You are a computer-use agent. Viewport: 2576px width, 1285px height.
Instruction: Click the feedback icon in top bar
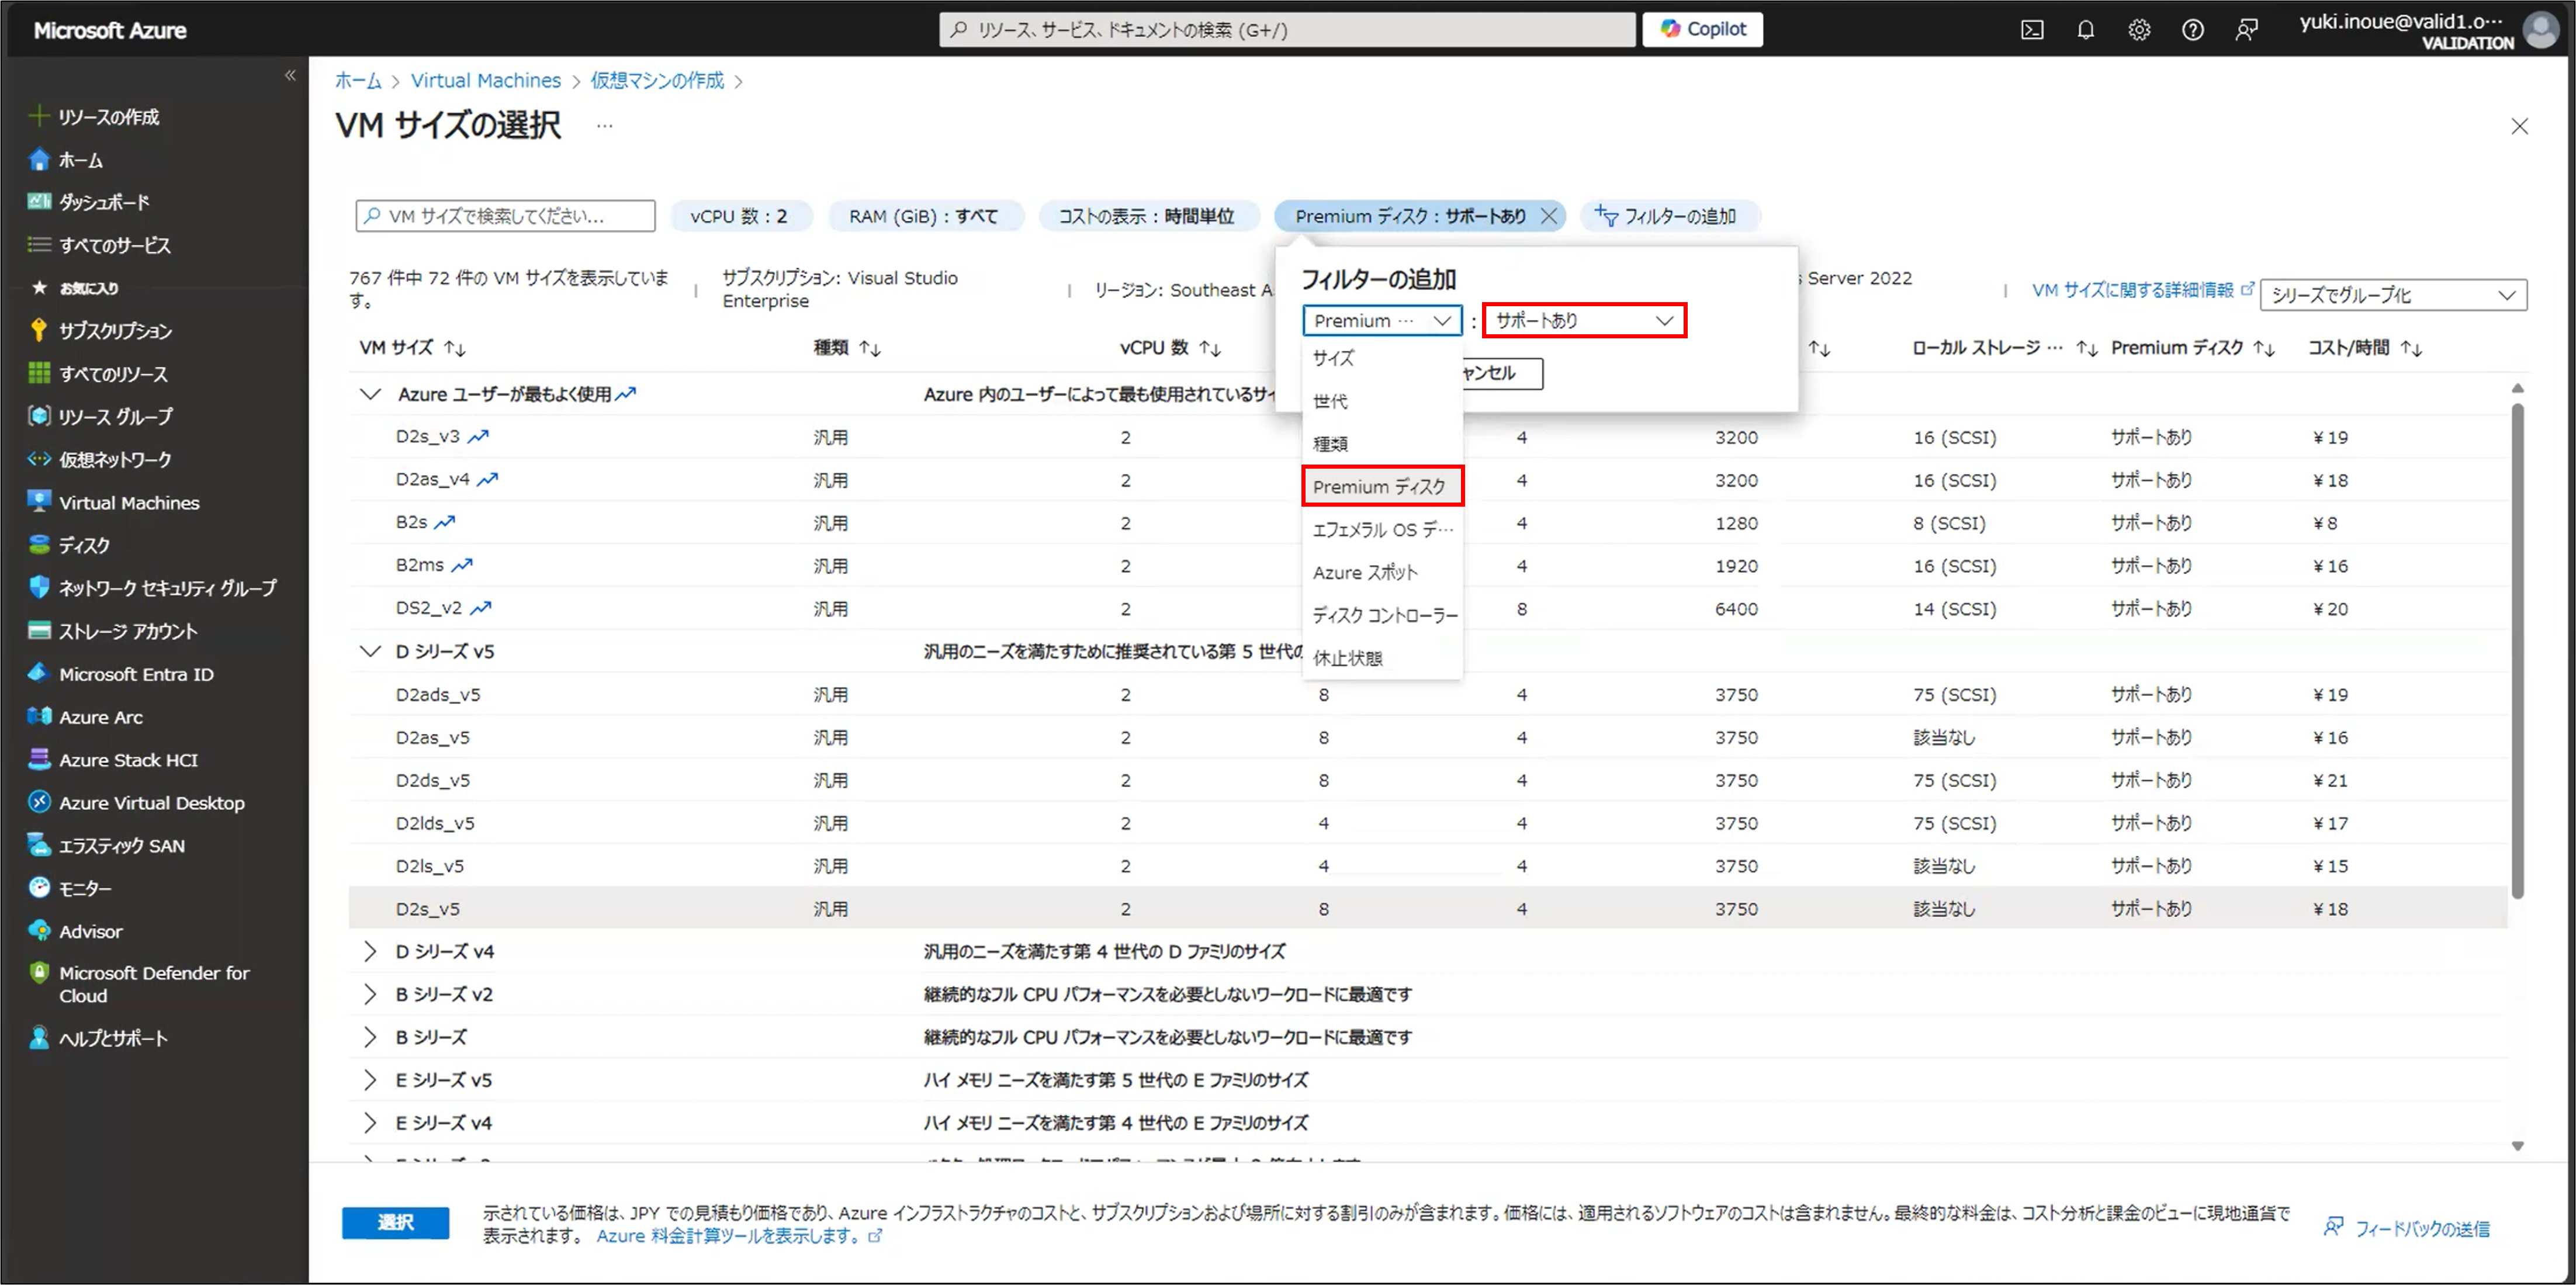(2247, 30)
